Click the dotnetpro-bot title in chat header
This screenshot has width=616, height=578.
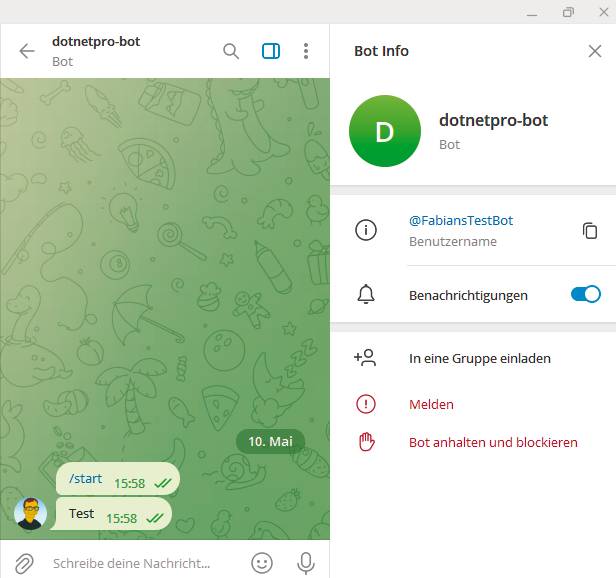pyautogui.click(x=96, y=41)
